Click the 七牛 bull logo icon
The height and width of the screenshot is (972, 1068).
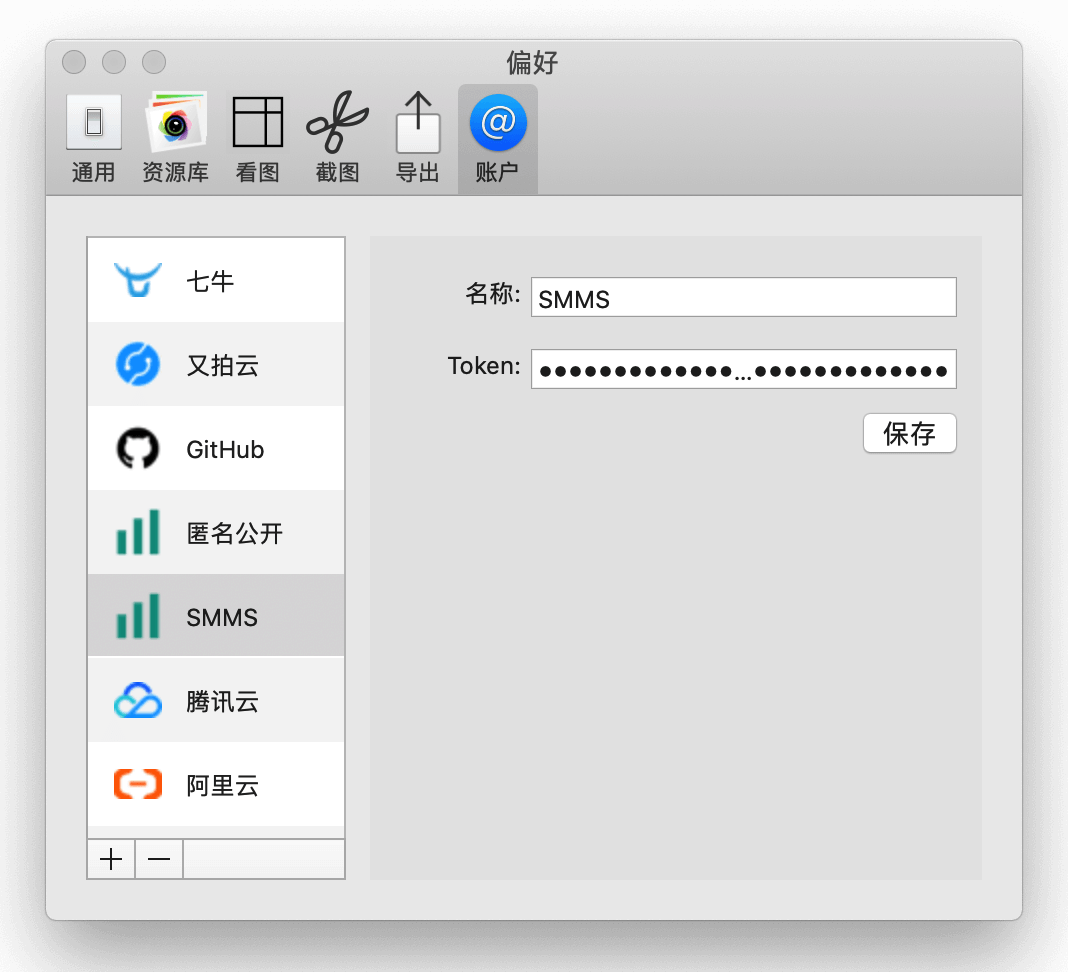click(x=138, y=280)
